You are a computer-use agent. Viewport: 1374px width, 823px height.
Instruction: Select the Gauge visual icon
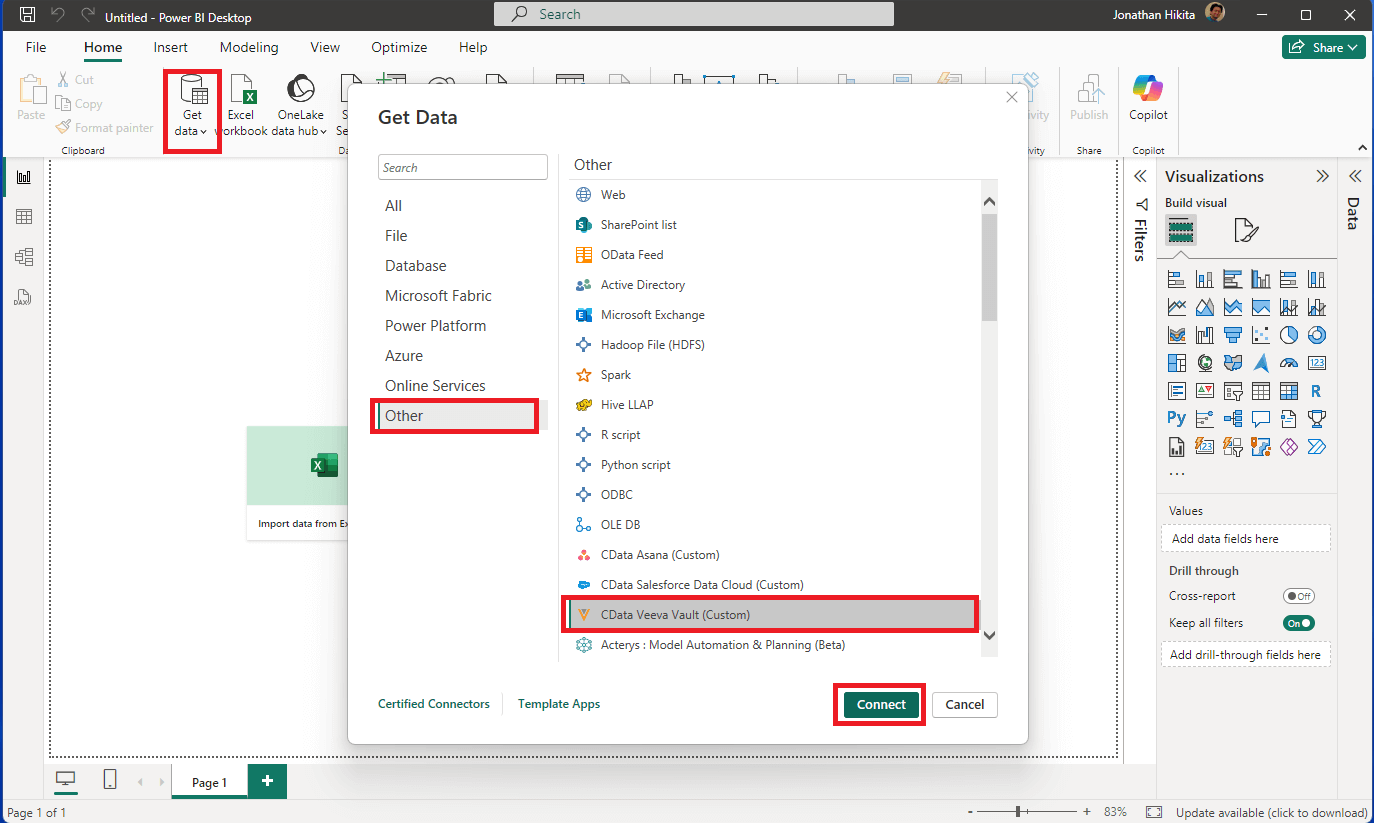coord(1289,363)
